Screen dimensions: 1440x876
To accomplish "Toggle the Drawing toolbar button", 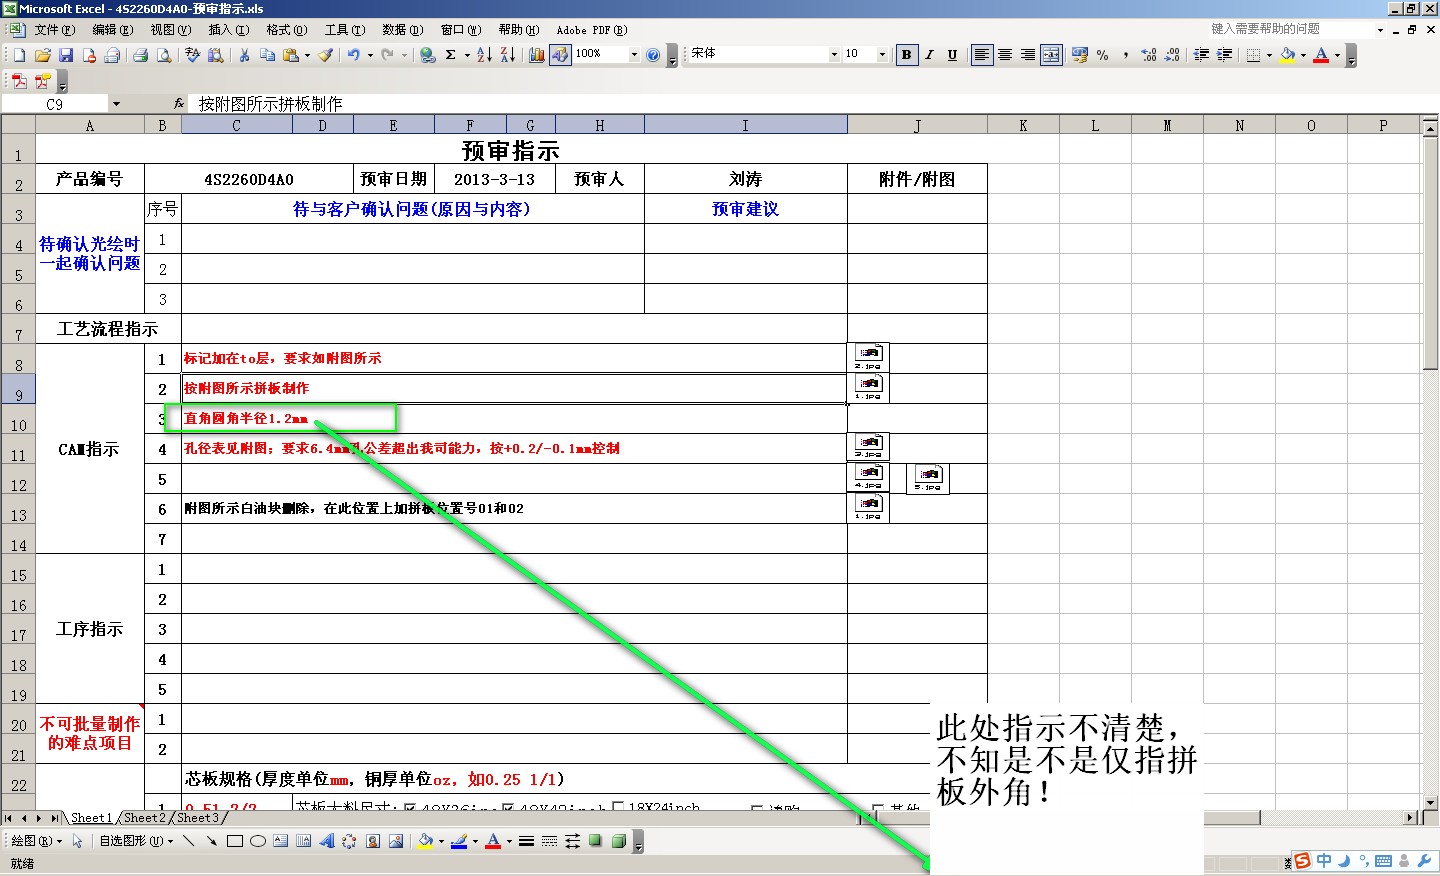I will tap(560, 55).
